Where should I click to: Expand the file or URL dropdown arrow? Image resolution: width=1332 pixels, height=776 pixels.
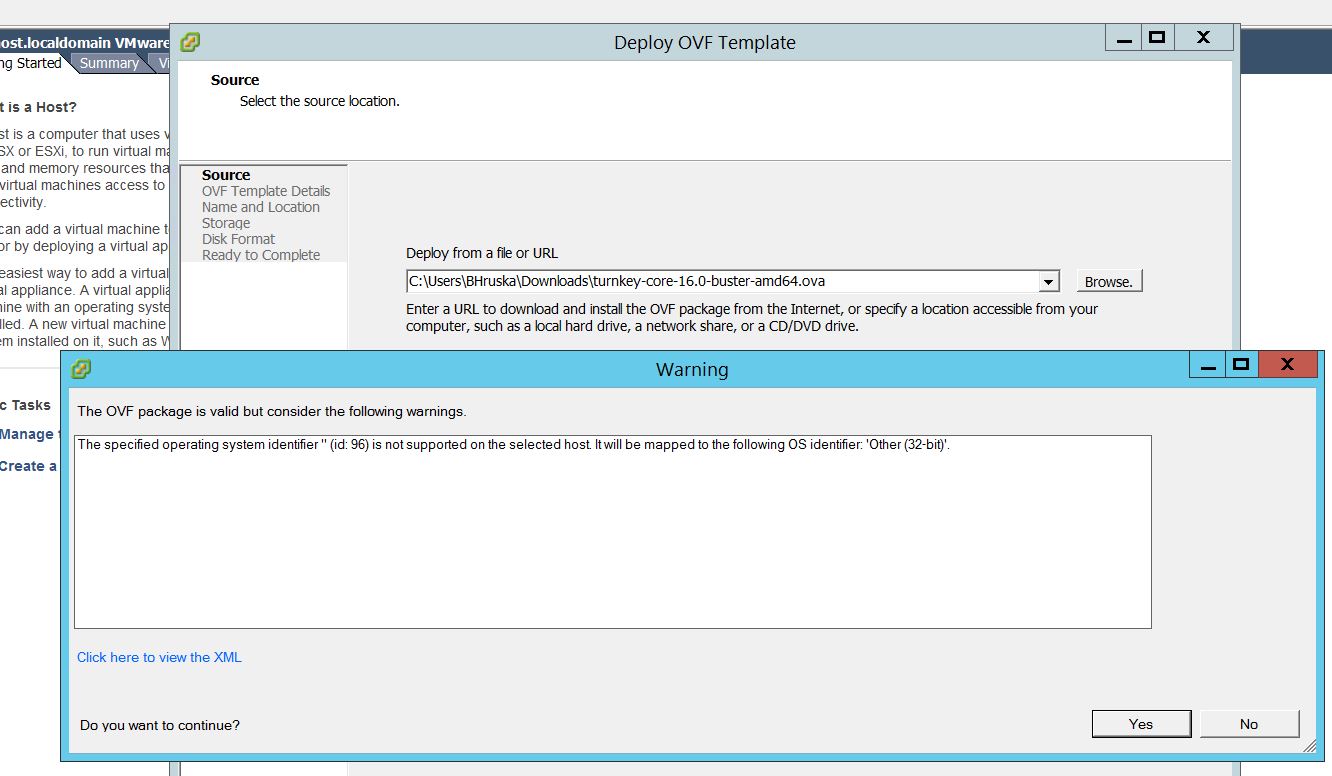[x=1048, y=281]
